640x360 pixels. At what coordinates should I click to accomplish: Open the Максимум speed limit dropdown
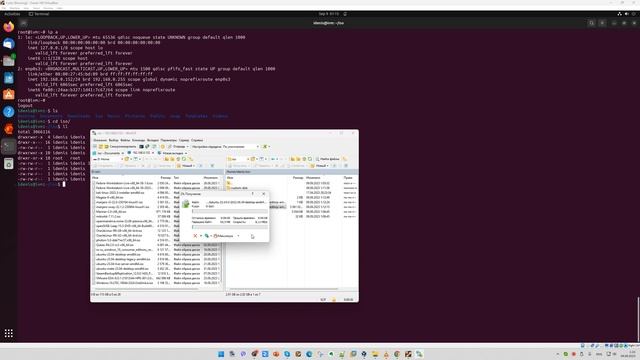point(227,236)
